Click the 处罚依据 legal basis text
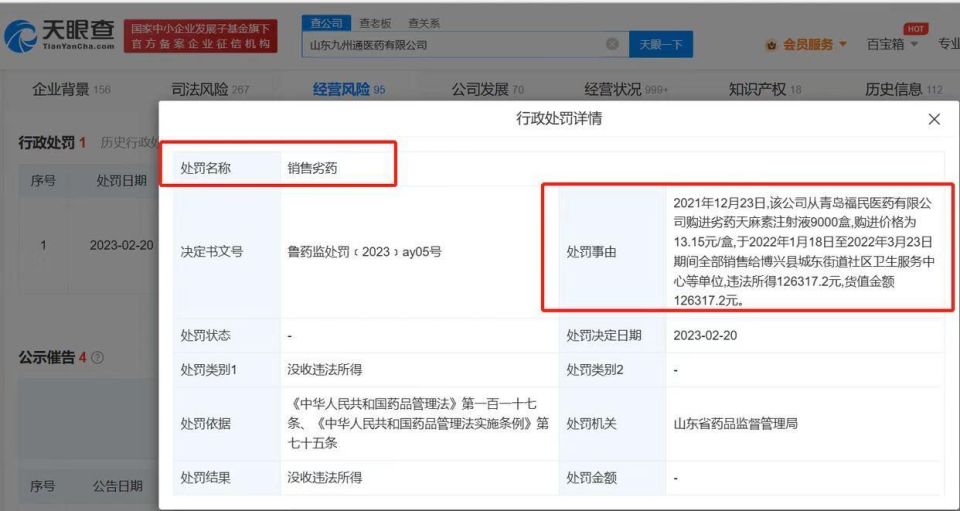The image size is (960, 511). [418, 423]
